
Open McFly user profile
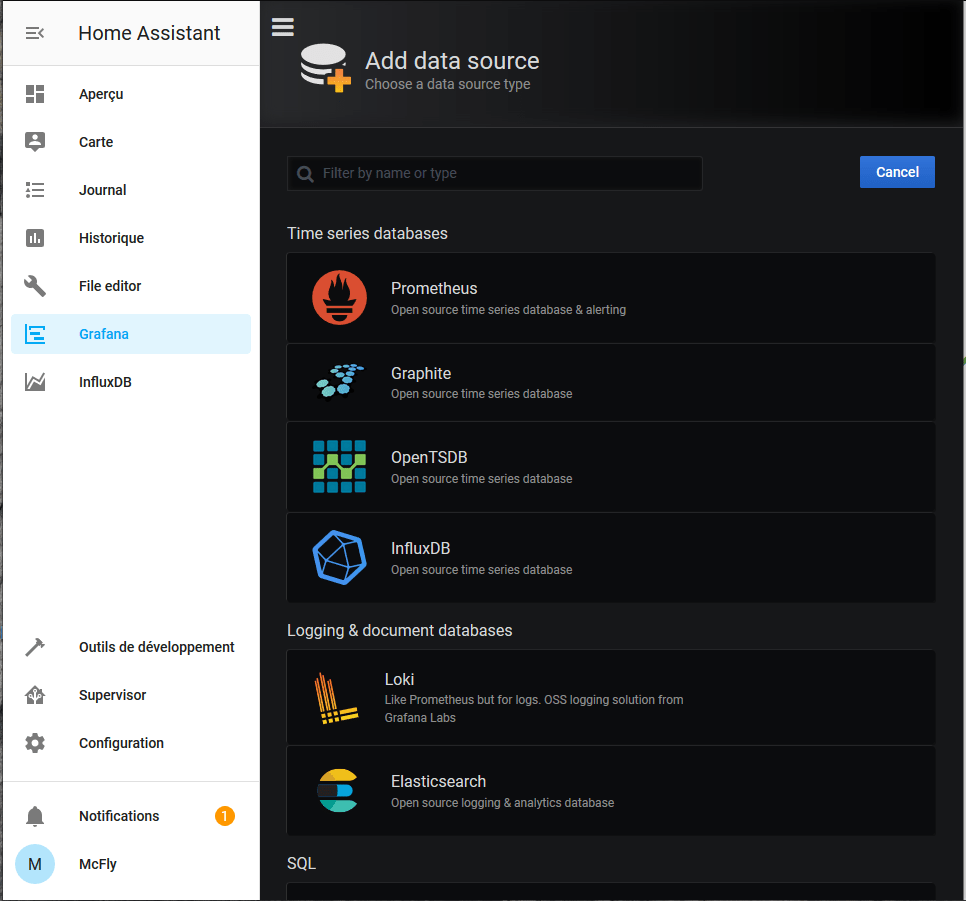pos(98,864)
